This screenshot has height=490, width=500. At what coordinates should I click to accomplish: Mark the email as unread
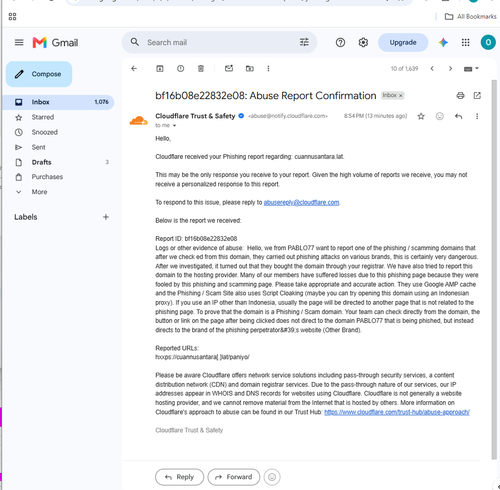(229, 68)
